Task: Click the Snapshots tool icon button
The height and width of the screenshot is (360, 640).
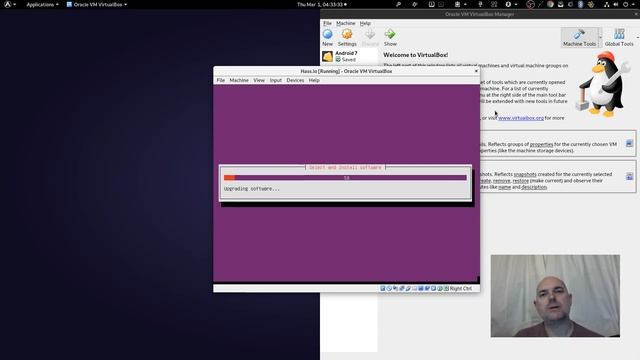Action: pos(629,176)
